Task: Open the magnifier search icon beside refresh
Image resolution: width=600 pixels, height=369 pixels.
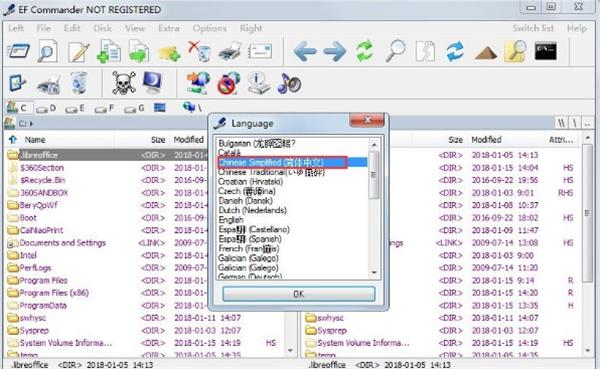Action: (x=395, y=51)
